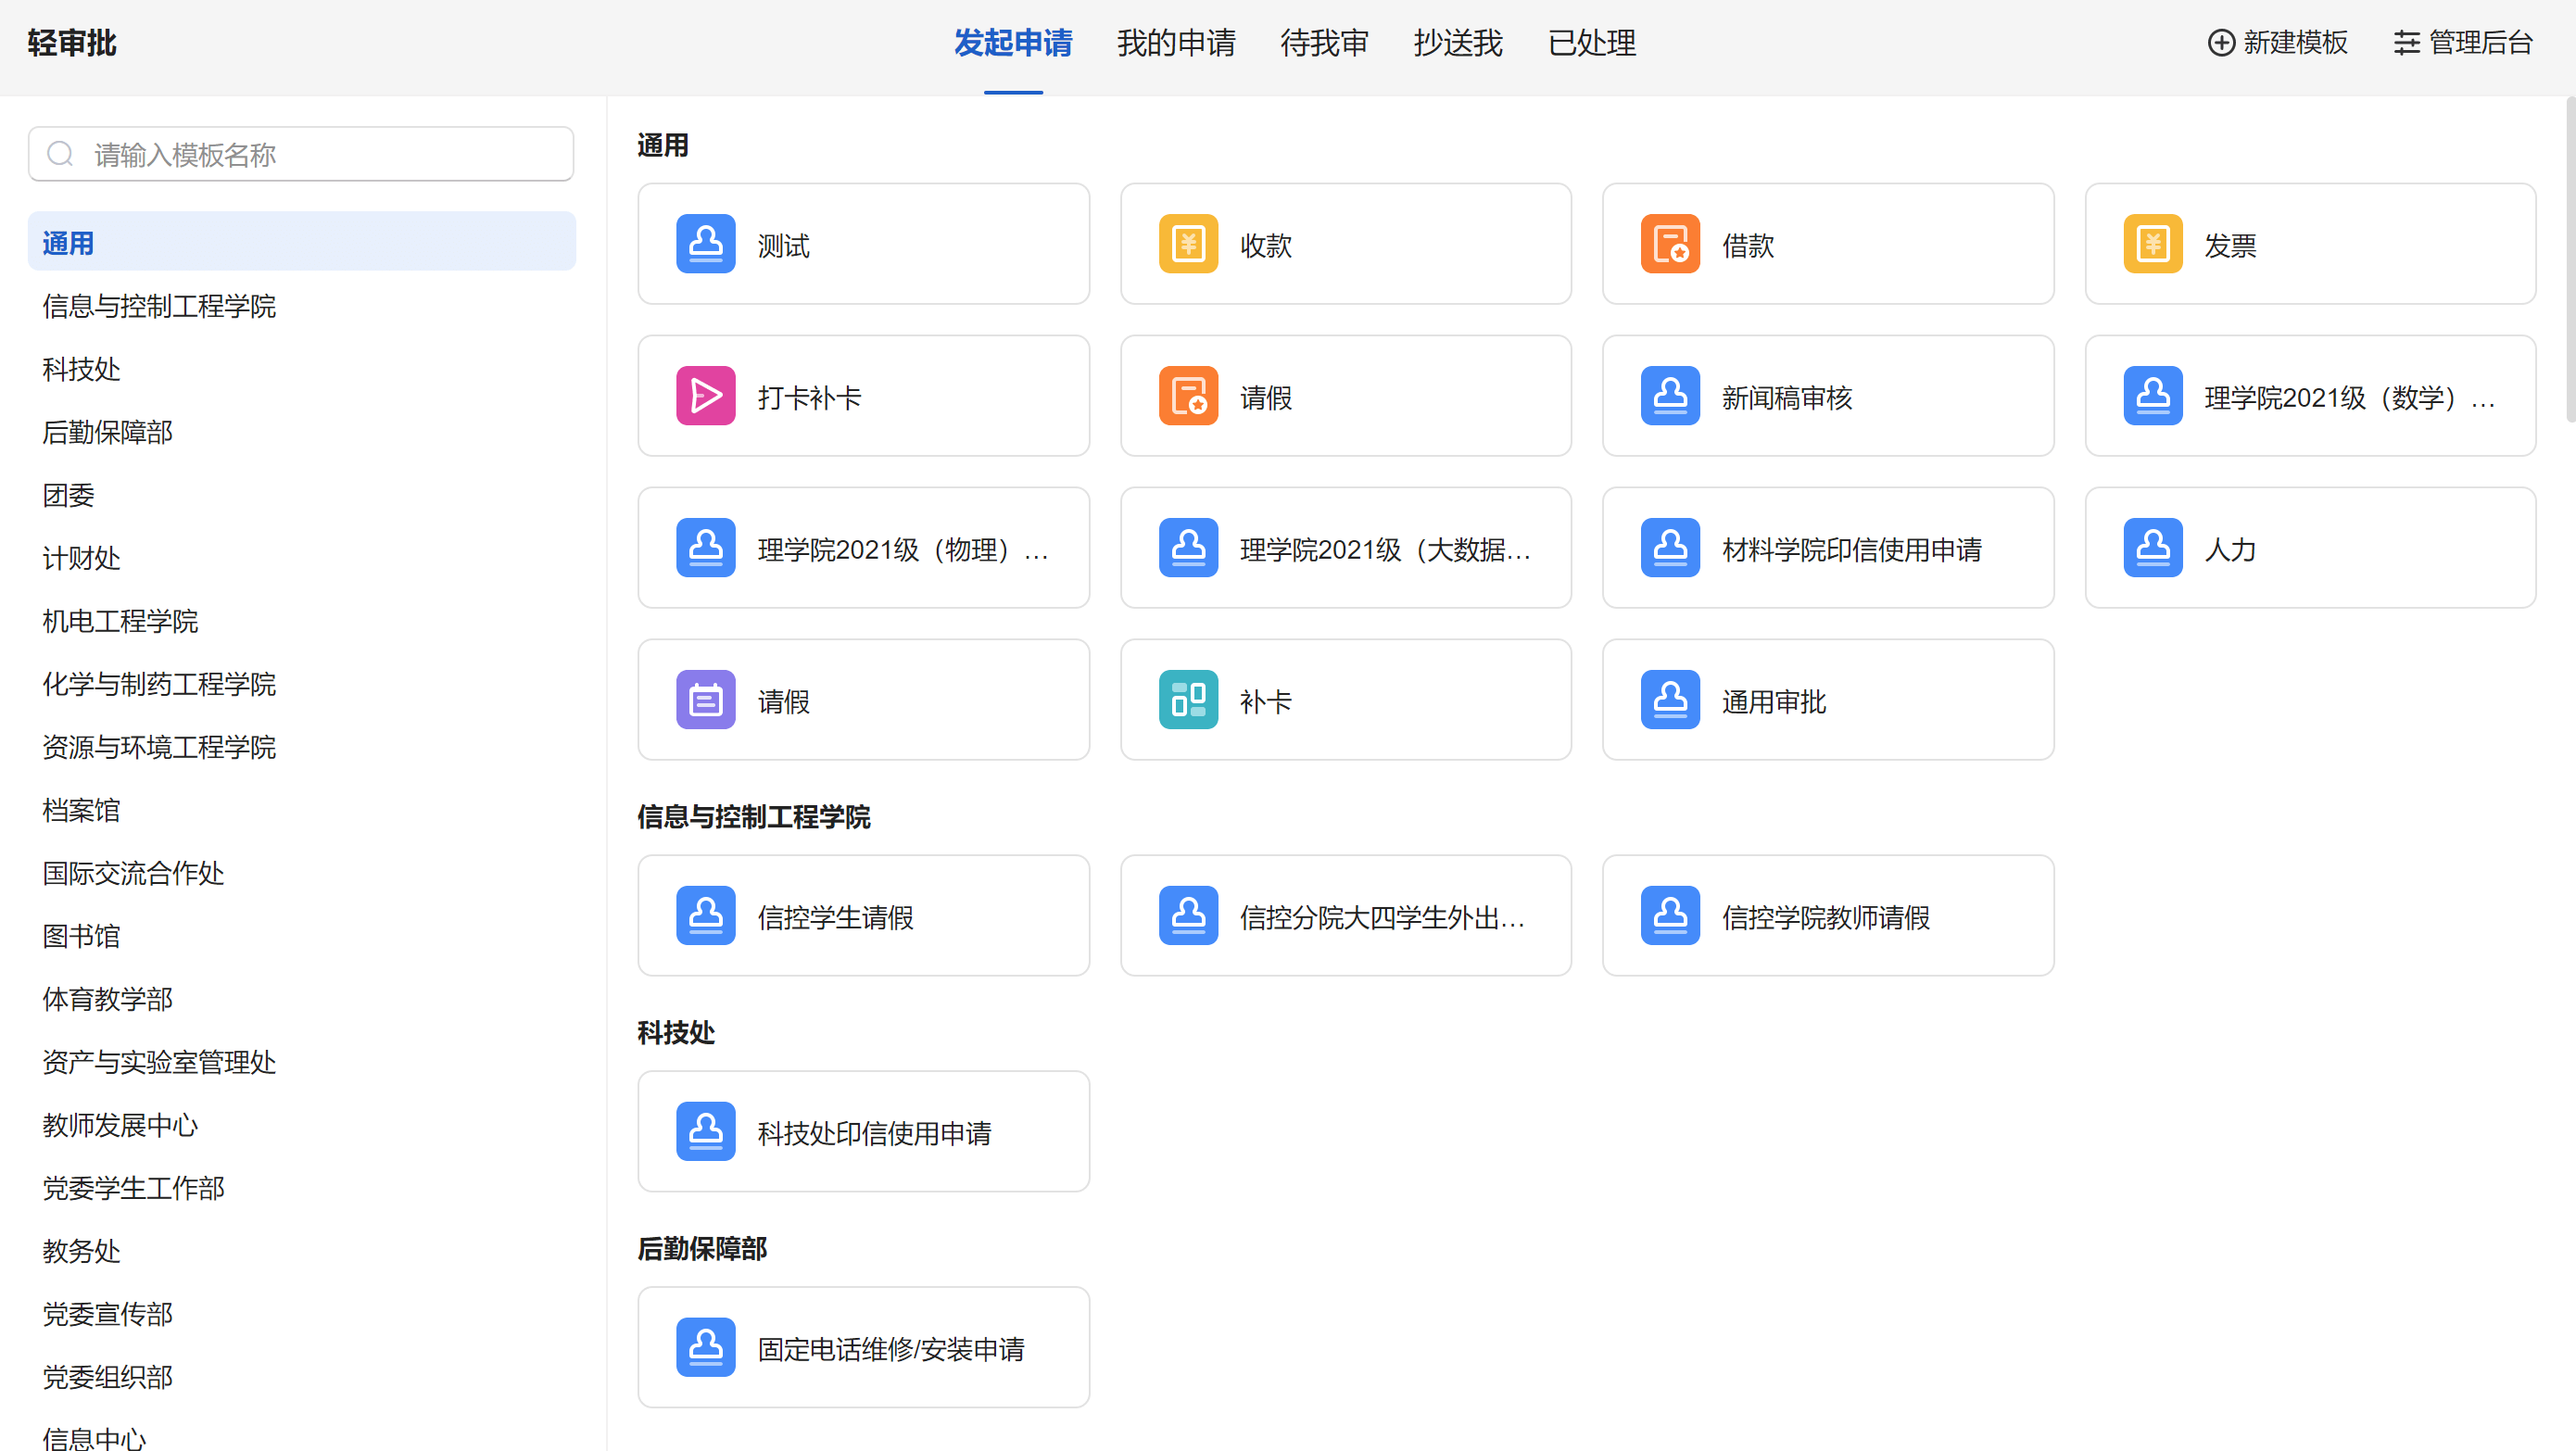Viewport: 2576px width, 1451px height.
Task: Open 固定电话维修/安装申请 template card
Action: pyautogui.click(x=863, y=1347)
